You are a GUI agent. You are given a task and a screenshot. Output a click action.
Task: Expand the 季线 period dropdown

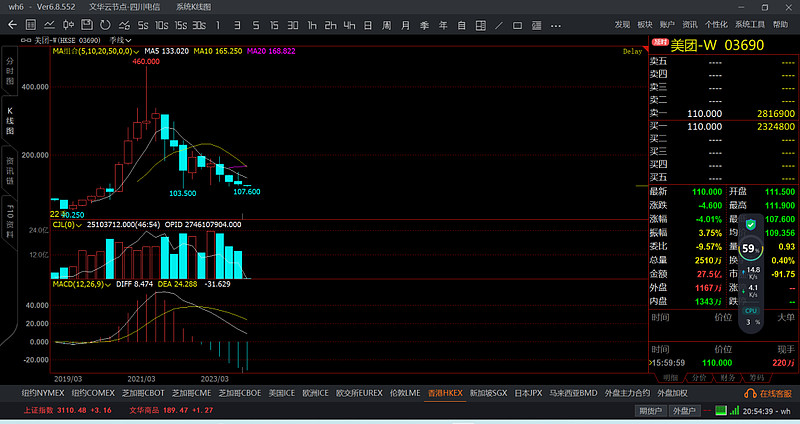pyautogui.click(x=120, y=40)
